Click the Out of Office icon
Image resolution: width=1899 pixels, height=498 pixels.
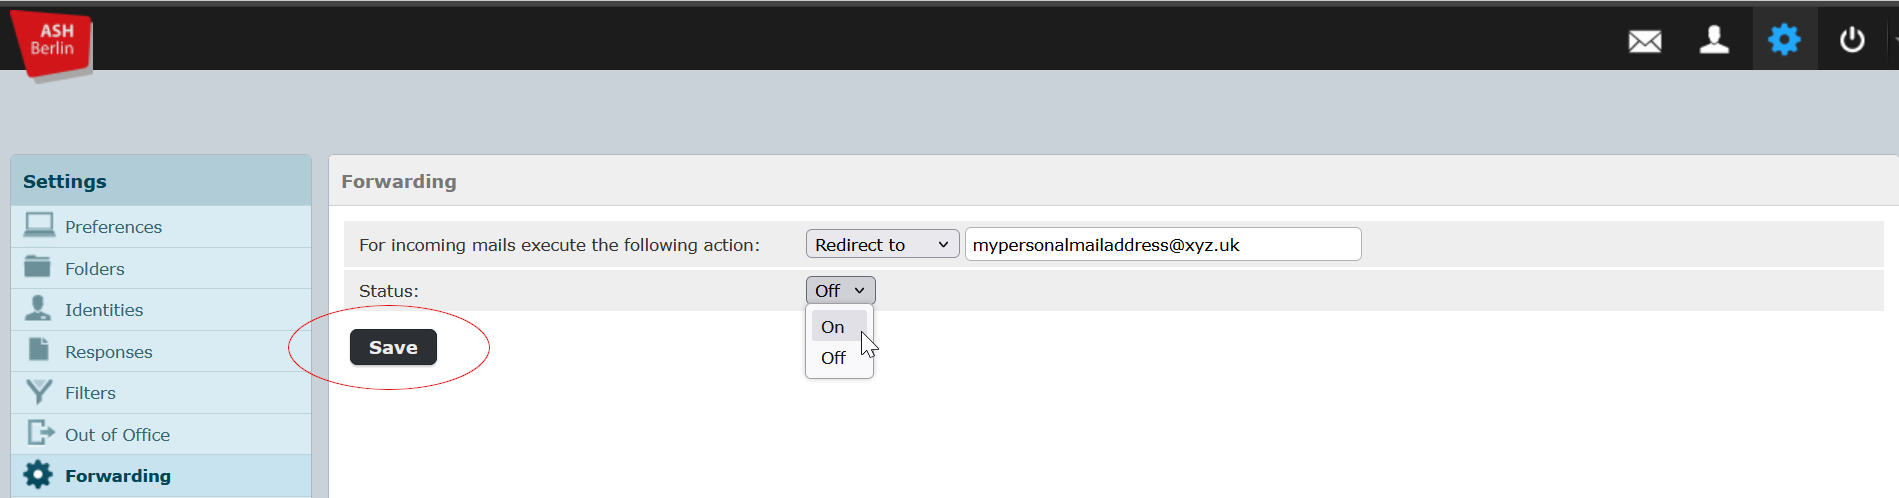click(40, 433)
